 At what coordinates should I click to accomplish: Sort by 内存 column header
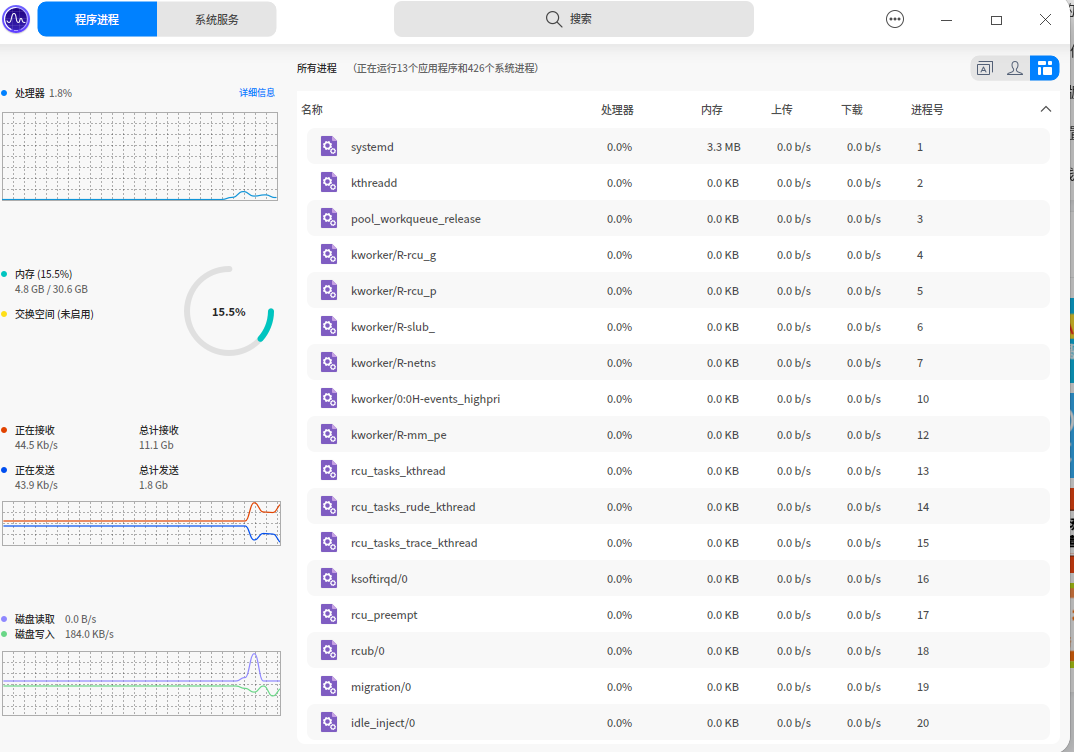coord(712,110)
